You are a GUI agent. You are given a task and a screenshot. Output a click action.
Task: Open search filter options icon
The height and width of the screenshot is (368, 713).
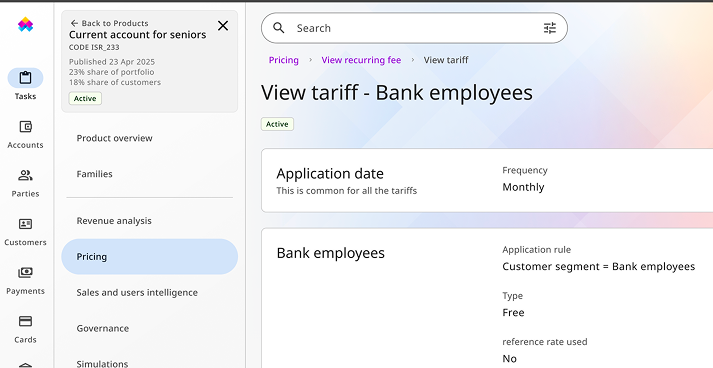[x=550, y=28]
